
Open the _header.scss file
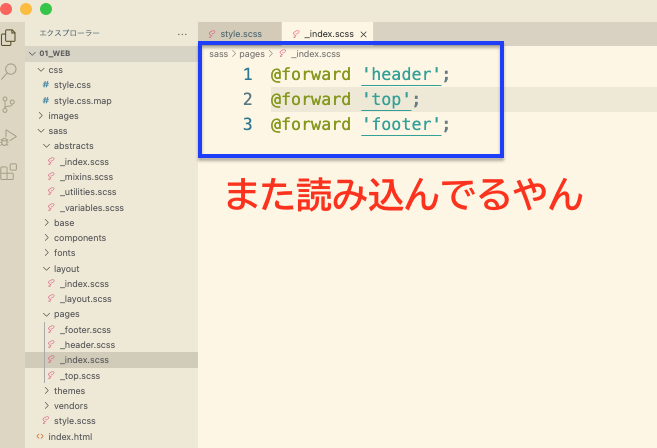87,345
